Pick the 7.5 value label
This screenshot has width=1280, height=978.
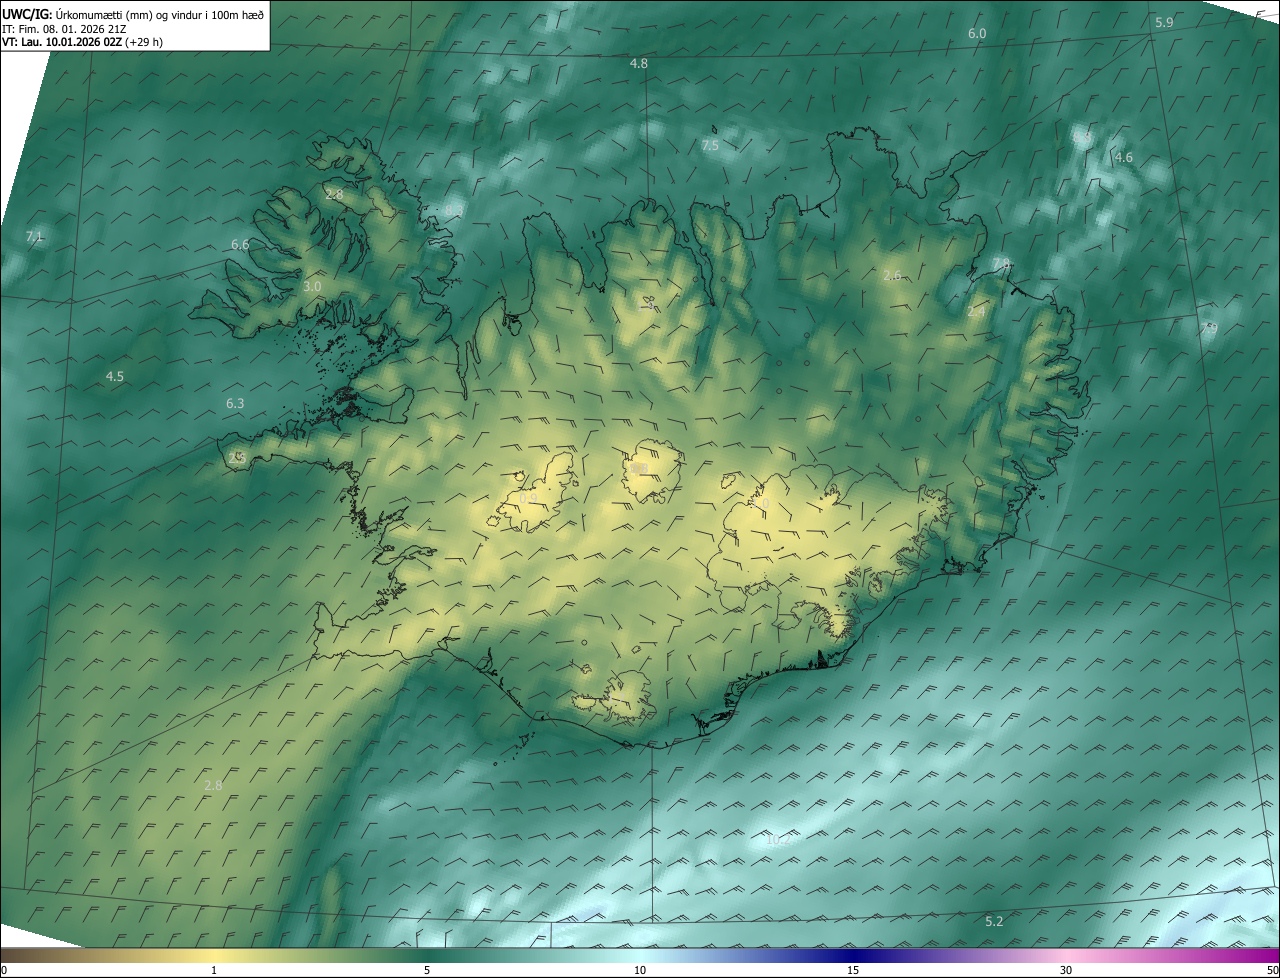710,146
